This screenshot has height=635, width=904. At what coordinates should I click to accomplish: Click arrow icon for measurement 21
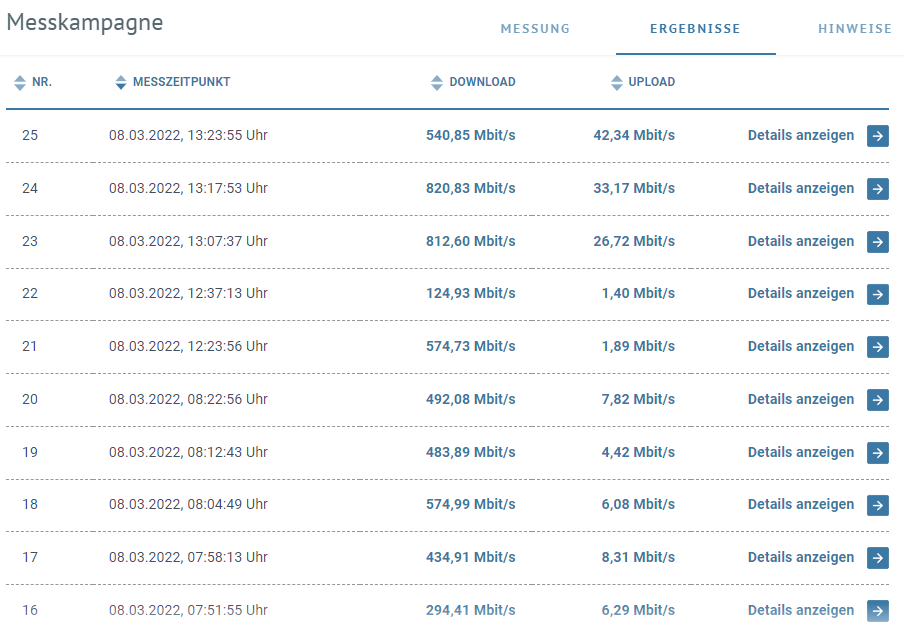[x=877, y=347]
